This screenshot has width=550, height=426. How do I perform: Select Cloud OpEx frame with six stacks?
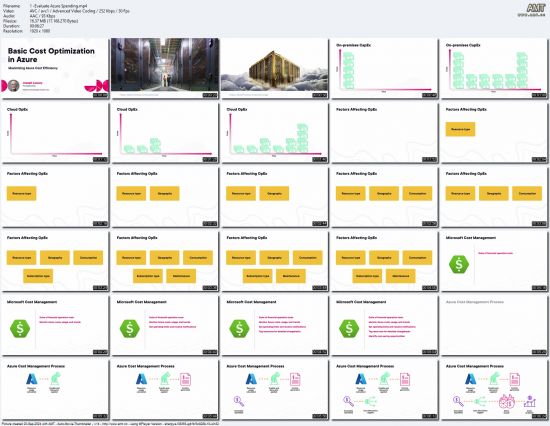coord(275,133)
